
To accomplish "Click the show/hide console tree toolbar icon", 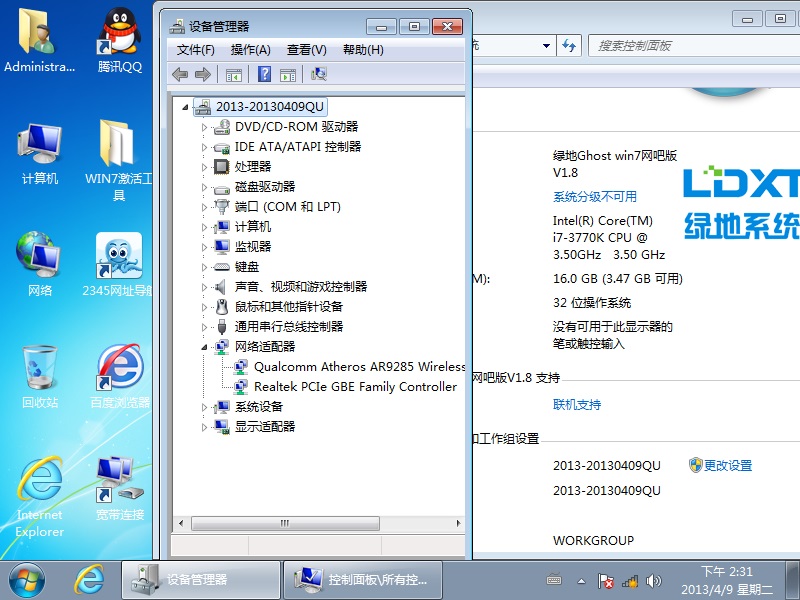I will 234,75.
